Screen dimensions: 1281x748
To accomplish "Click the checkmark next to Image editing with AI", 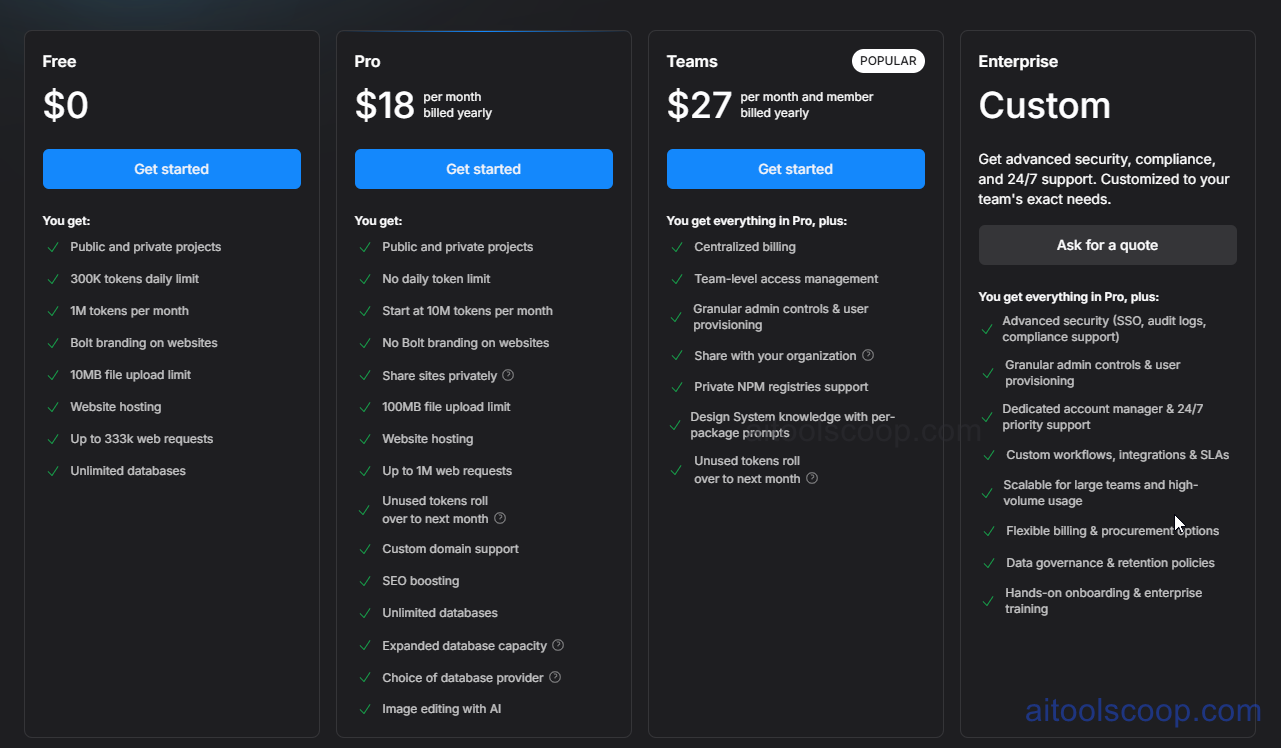I will tap(365, 709).
